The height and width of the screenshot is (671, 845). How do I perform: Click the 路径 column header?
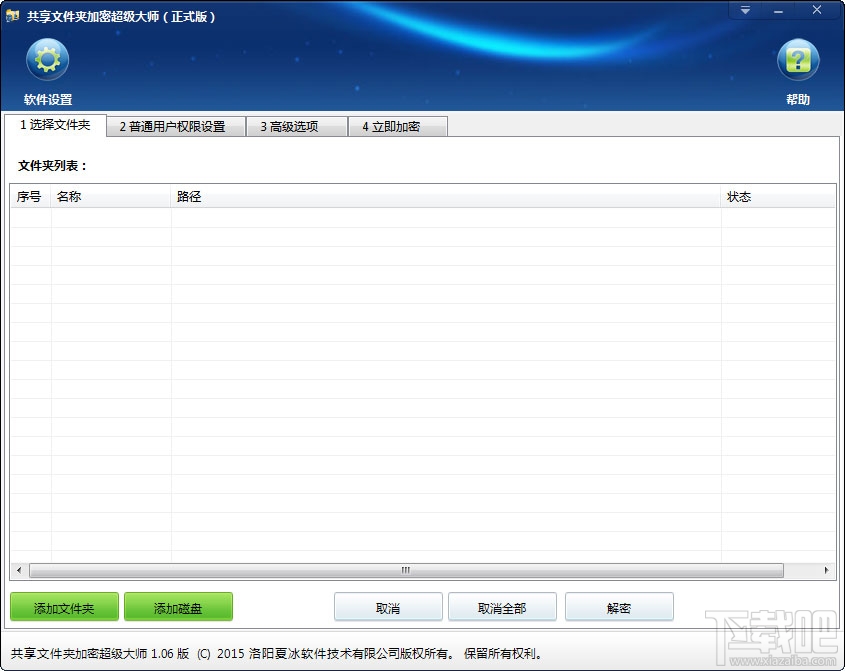pos(188,197)
